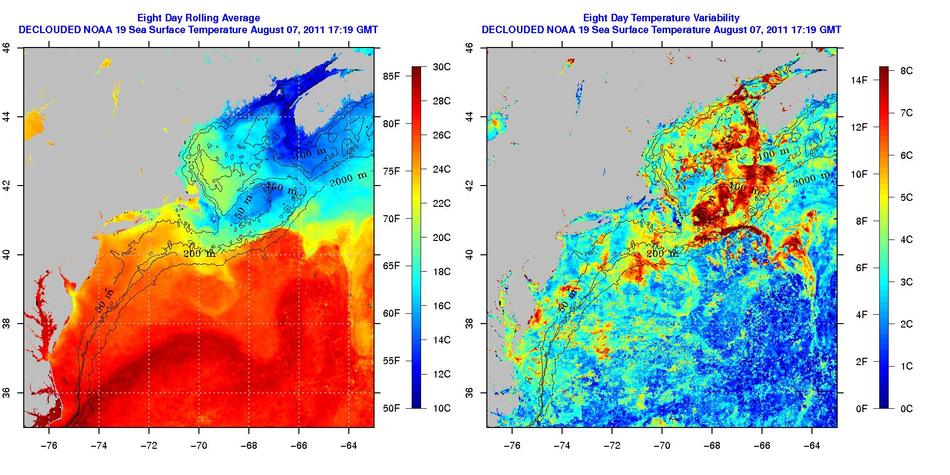Click longitude -74 tick label under right map
The width and height of the screenshot is (950, 475).
coord(562,447)
